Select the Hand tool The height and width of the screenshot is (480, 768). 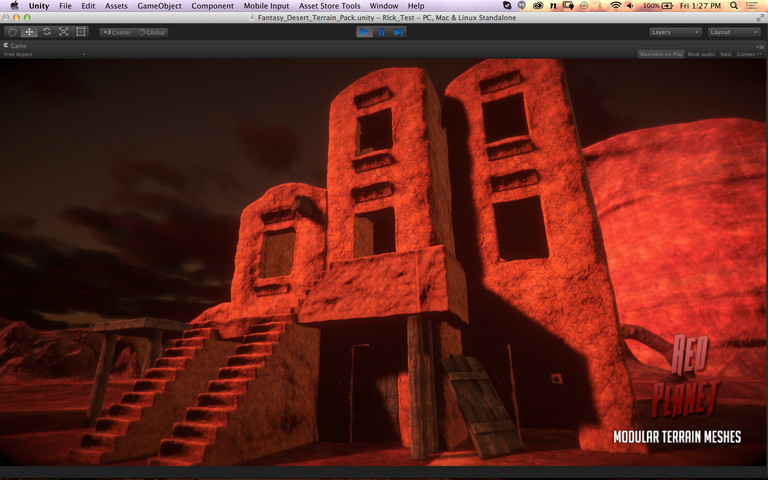click(12, 32)
